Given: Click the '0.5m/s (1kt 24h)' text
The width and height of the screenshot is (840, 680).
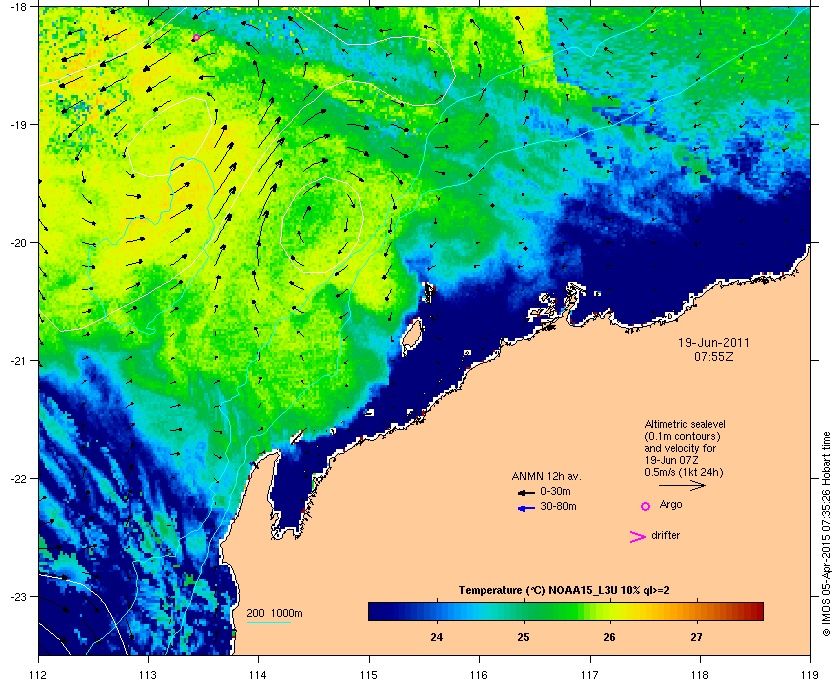Looking at the screenshot, I should tap(684, 473).
